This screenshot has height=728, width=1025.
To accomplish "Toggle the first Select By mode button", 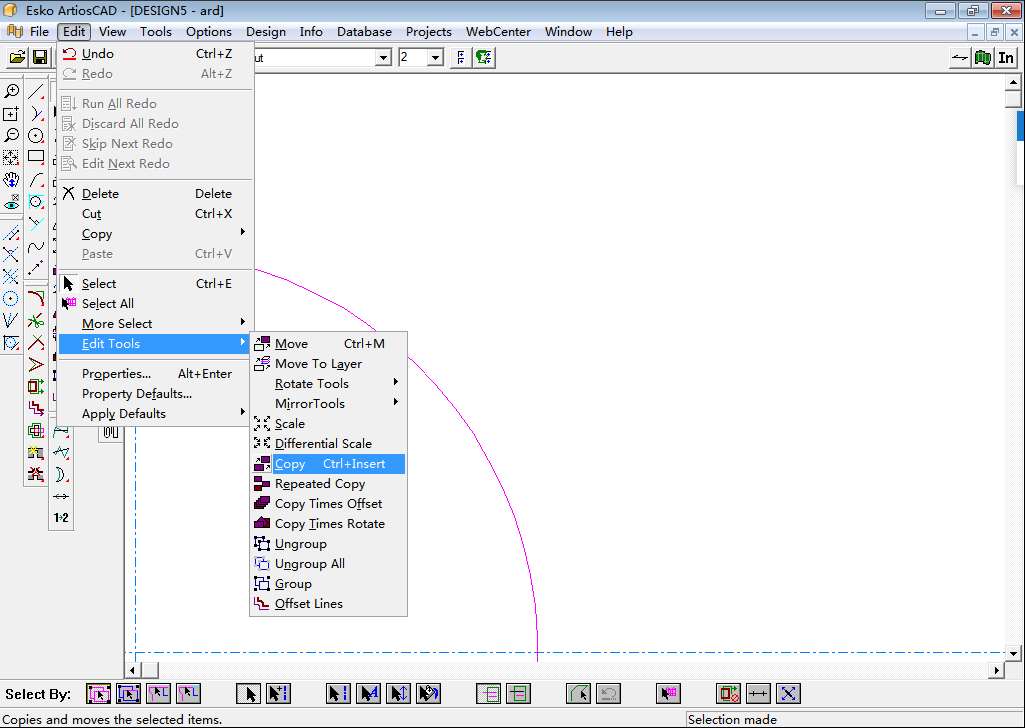I will (x=98, y=693).
